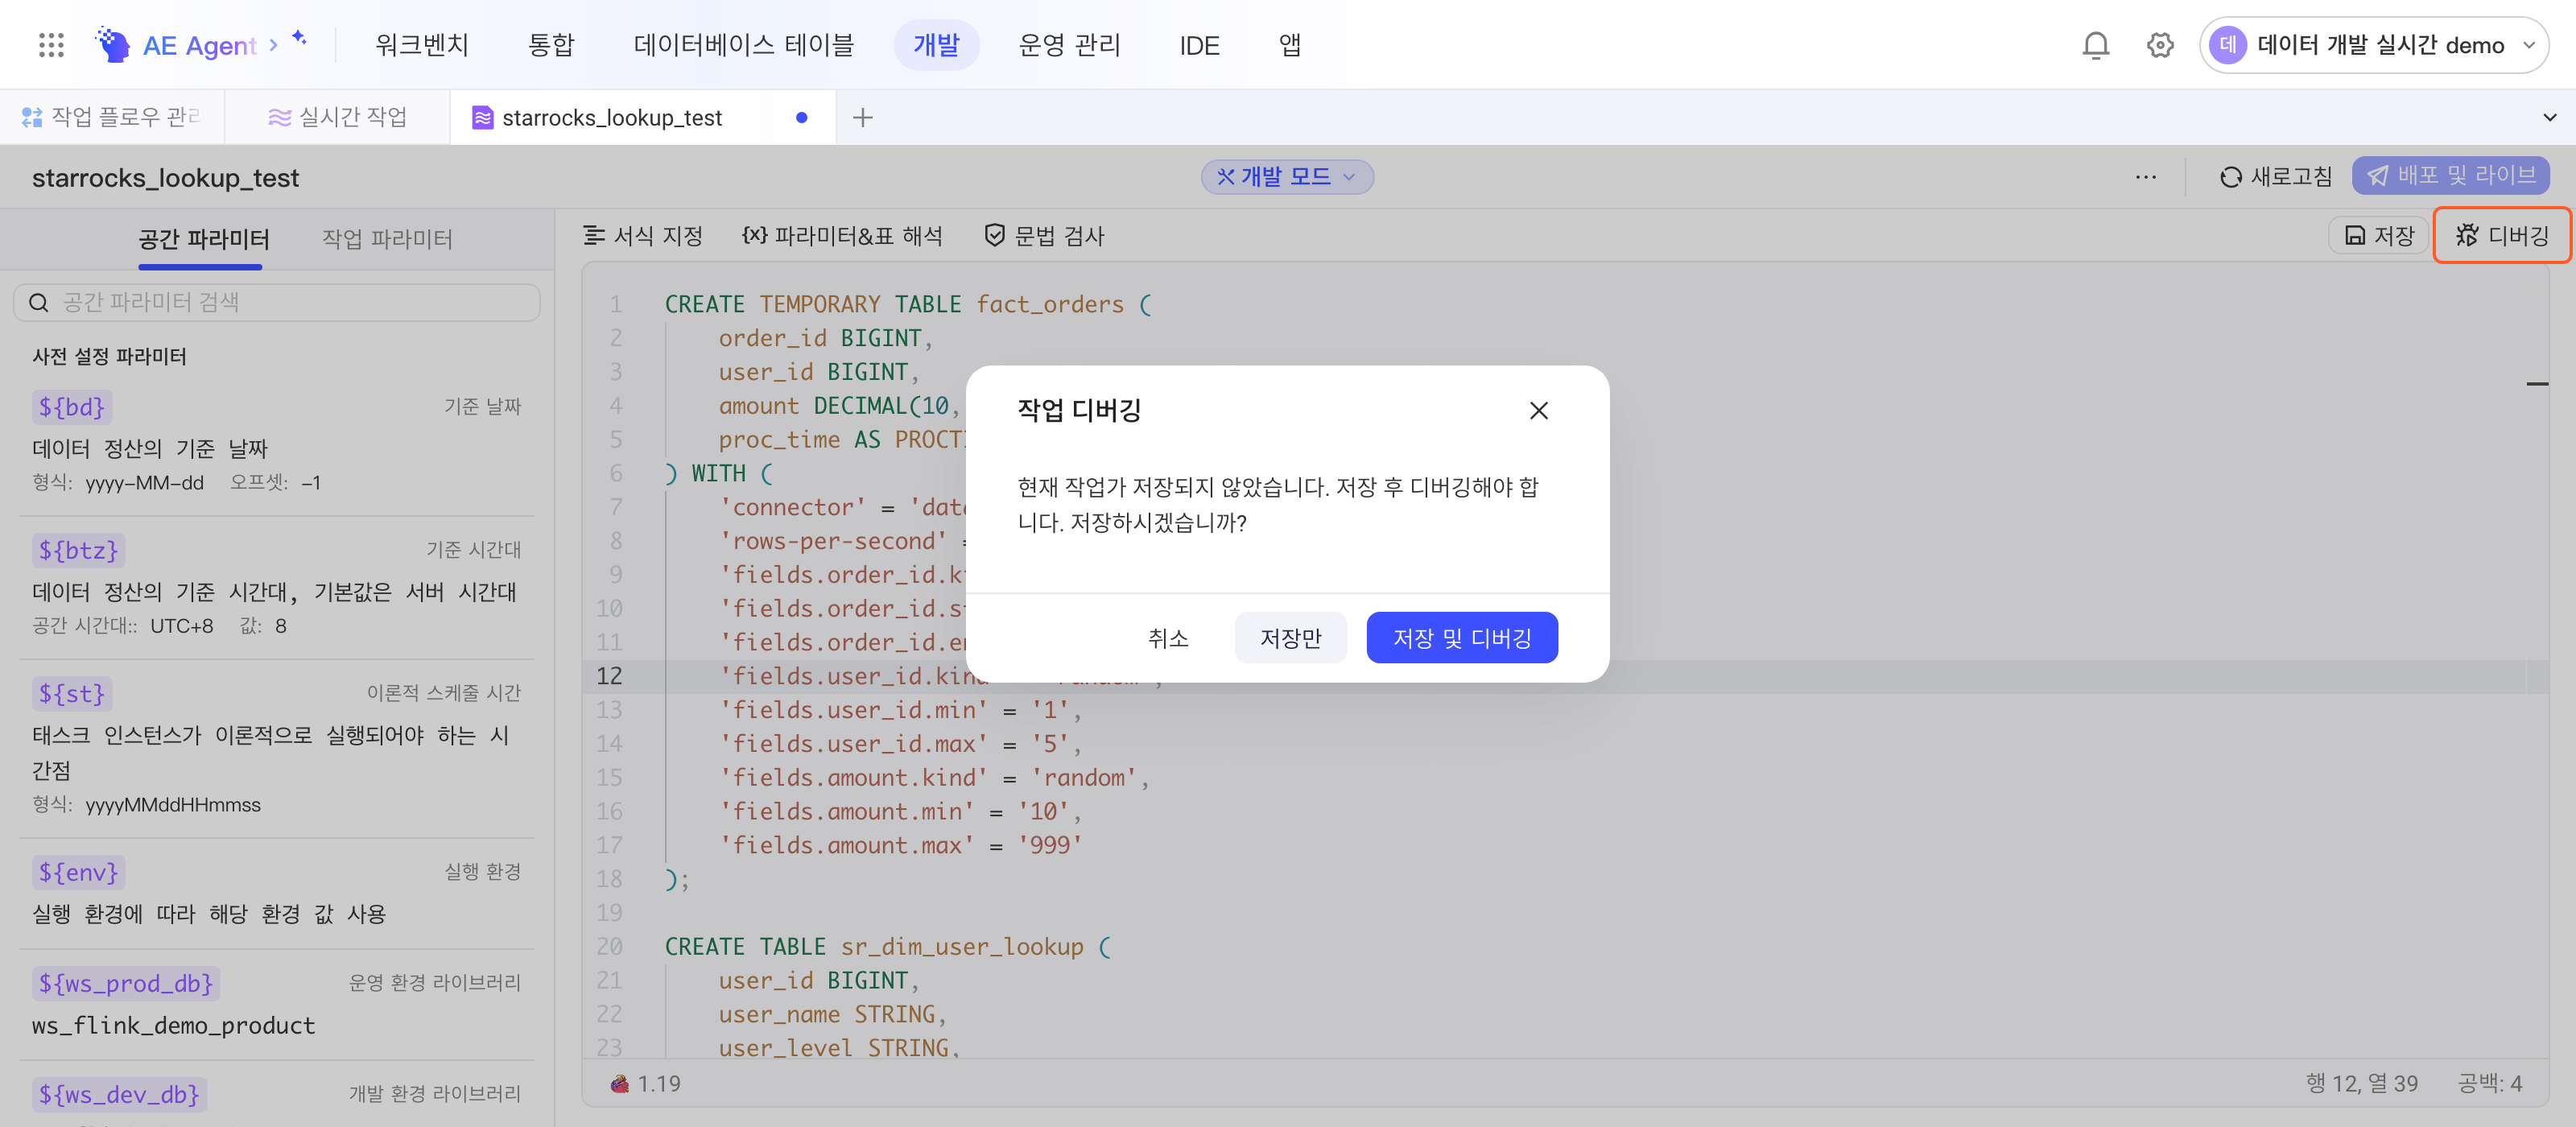Viewport: 2576px width, 1127px height.
Task: Click the 저장 save button in the toolbar
Action: tap(2380, 236)
